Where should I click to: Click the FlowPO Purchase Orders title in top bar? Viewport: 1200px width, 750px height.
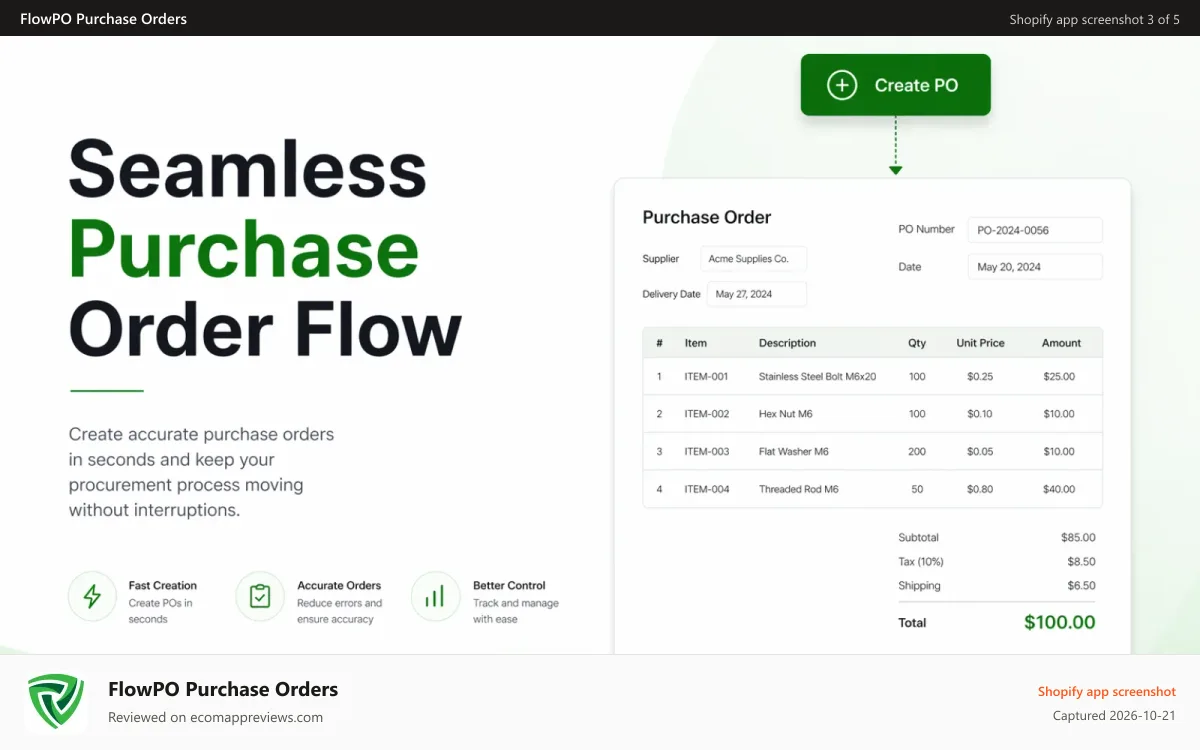pos(103,19)
